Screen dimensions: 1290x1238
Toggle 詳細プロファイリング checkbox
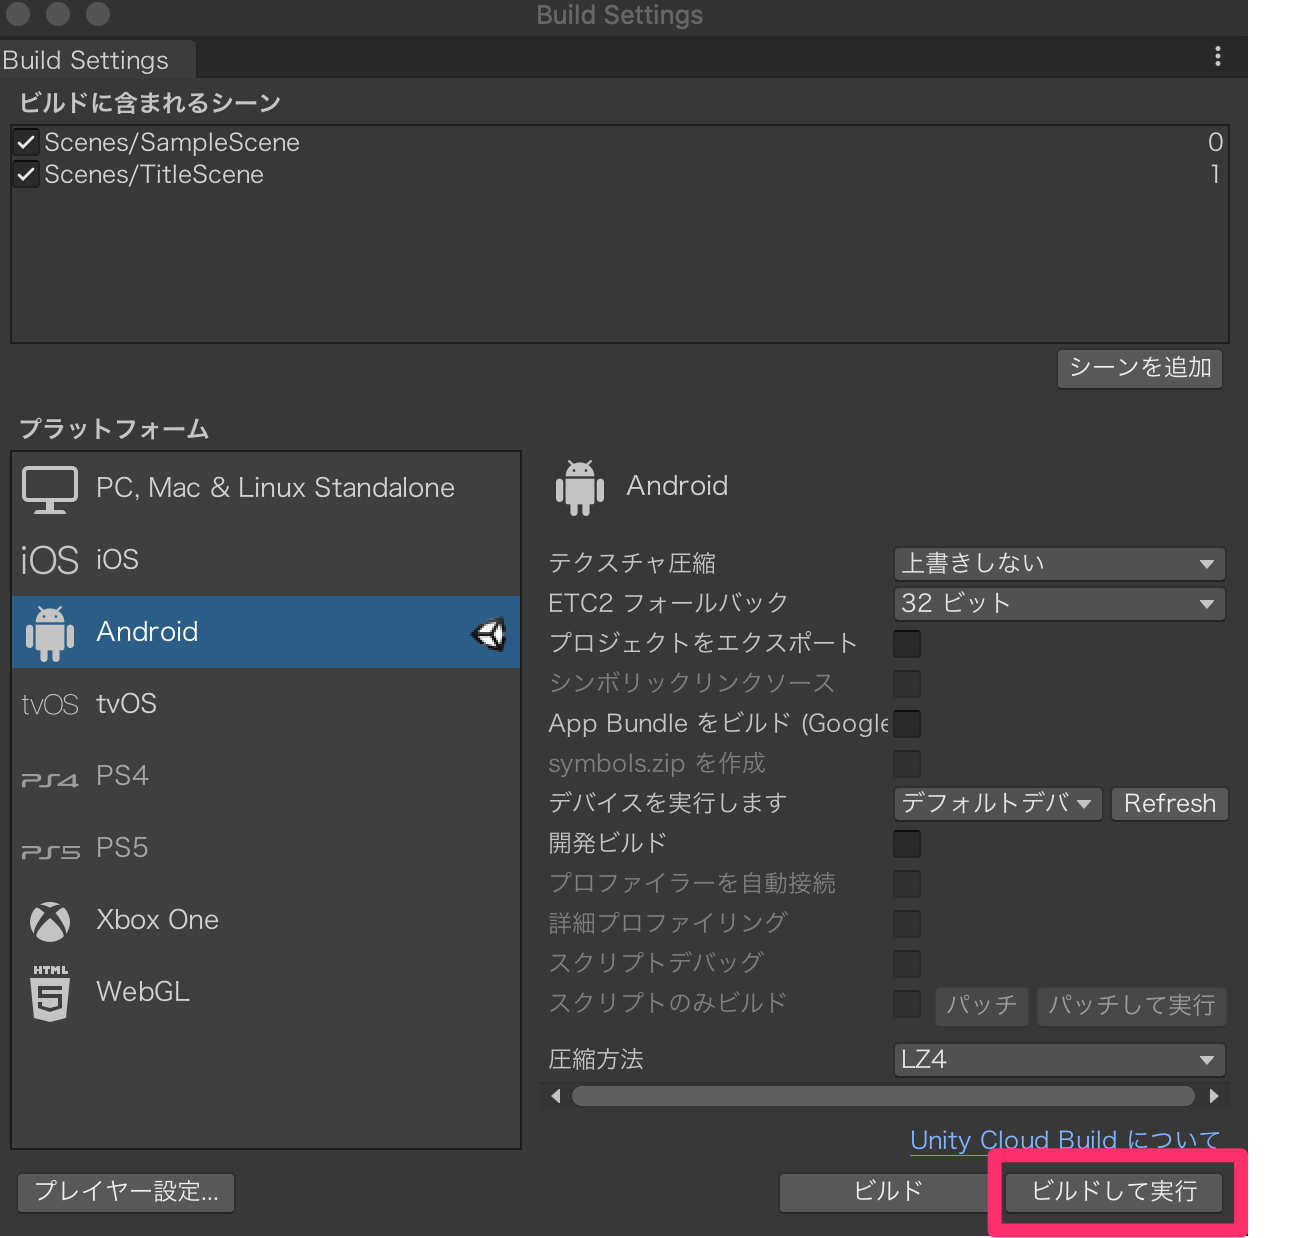click(907, 924)
